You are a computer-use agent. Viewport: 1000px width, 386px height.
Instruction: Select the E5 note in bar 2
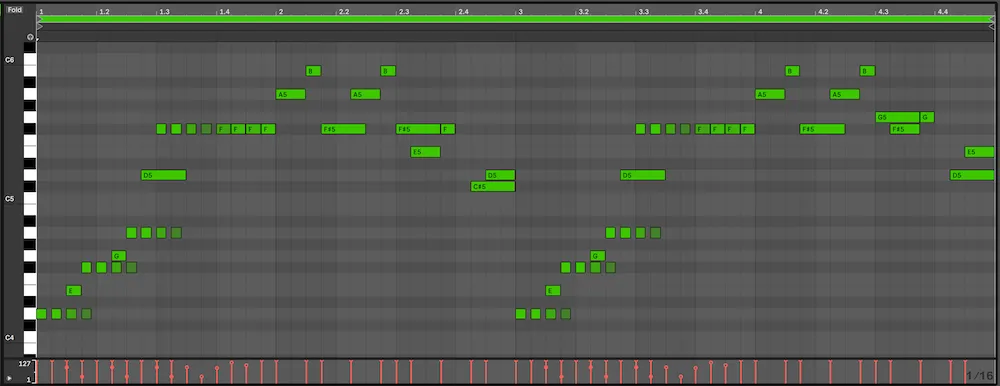[425, 152]
